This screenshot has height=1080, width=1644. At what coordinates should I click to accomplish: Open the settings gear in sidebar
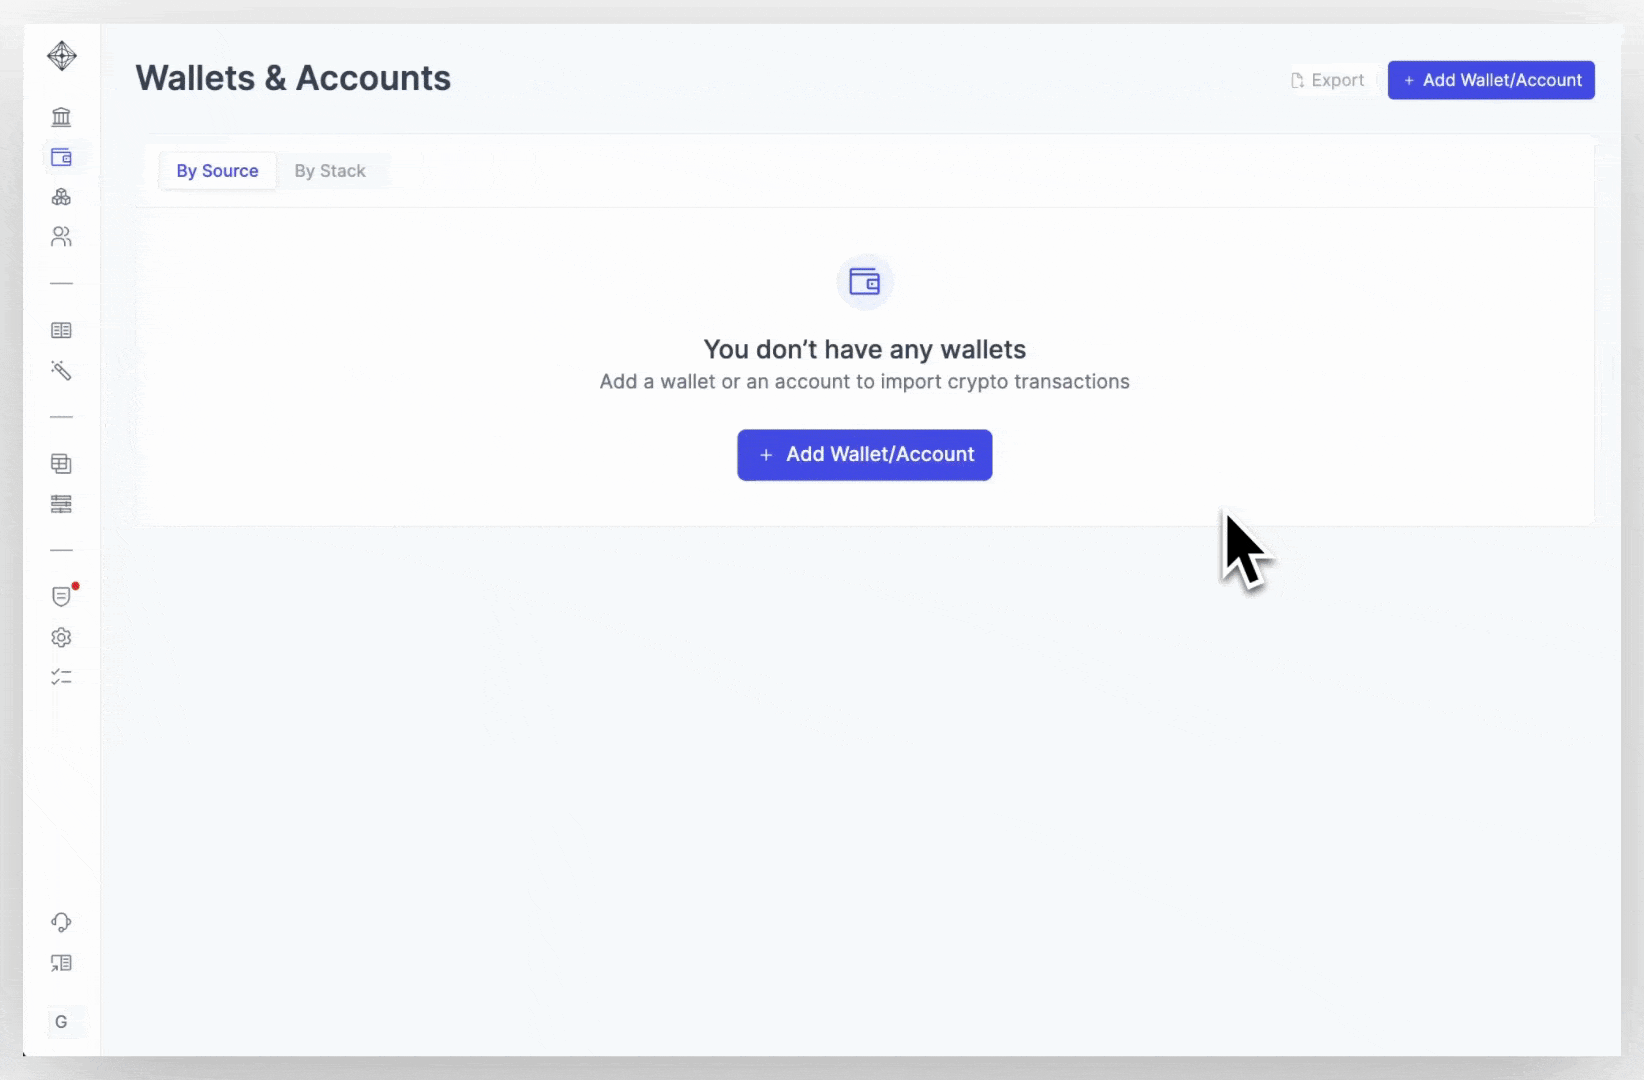pos(61,637)
